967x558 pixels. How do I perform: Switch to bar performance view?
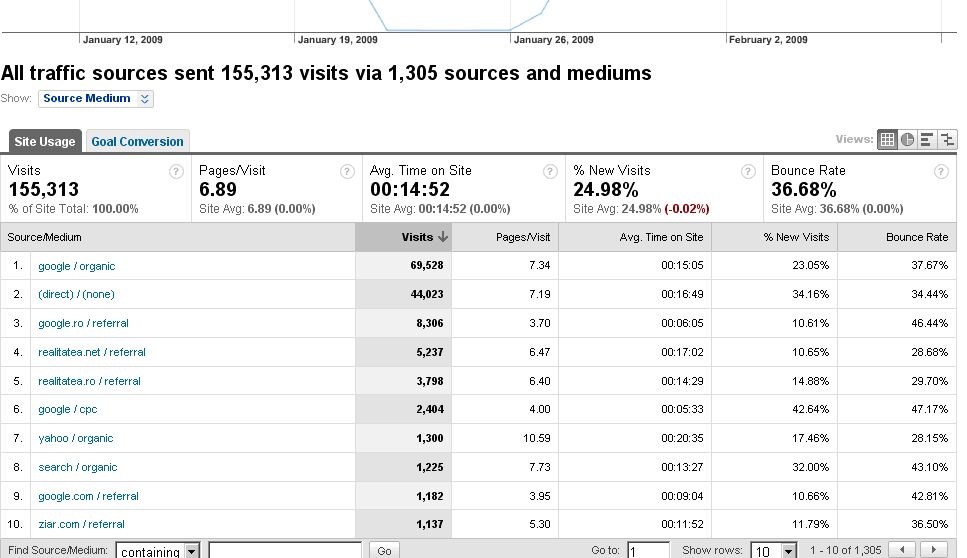tap(927, 140)
